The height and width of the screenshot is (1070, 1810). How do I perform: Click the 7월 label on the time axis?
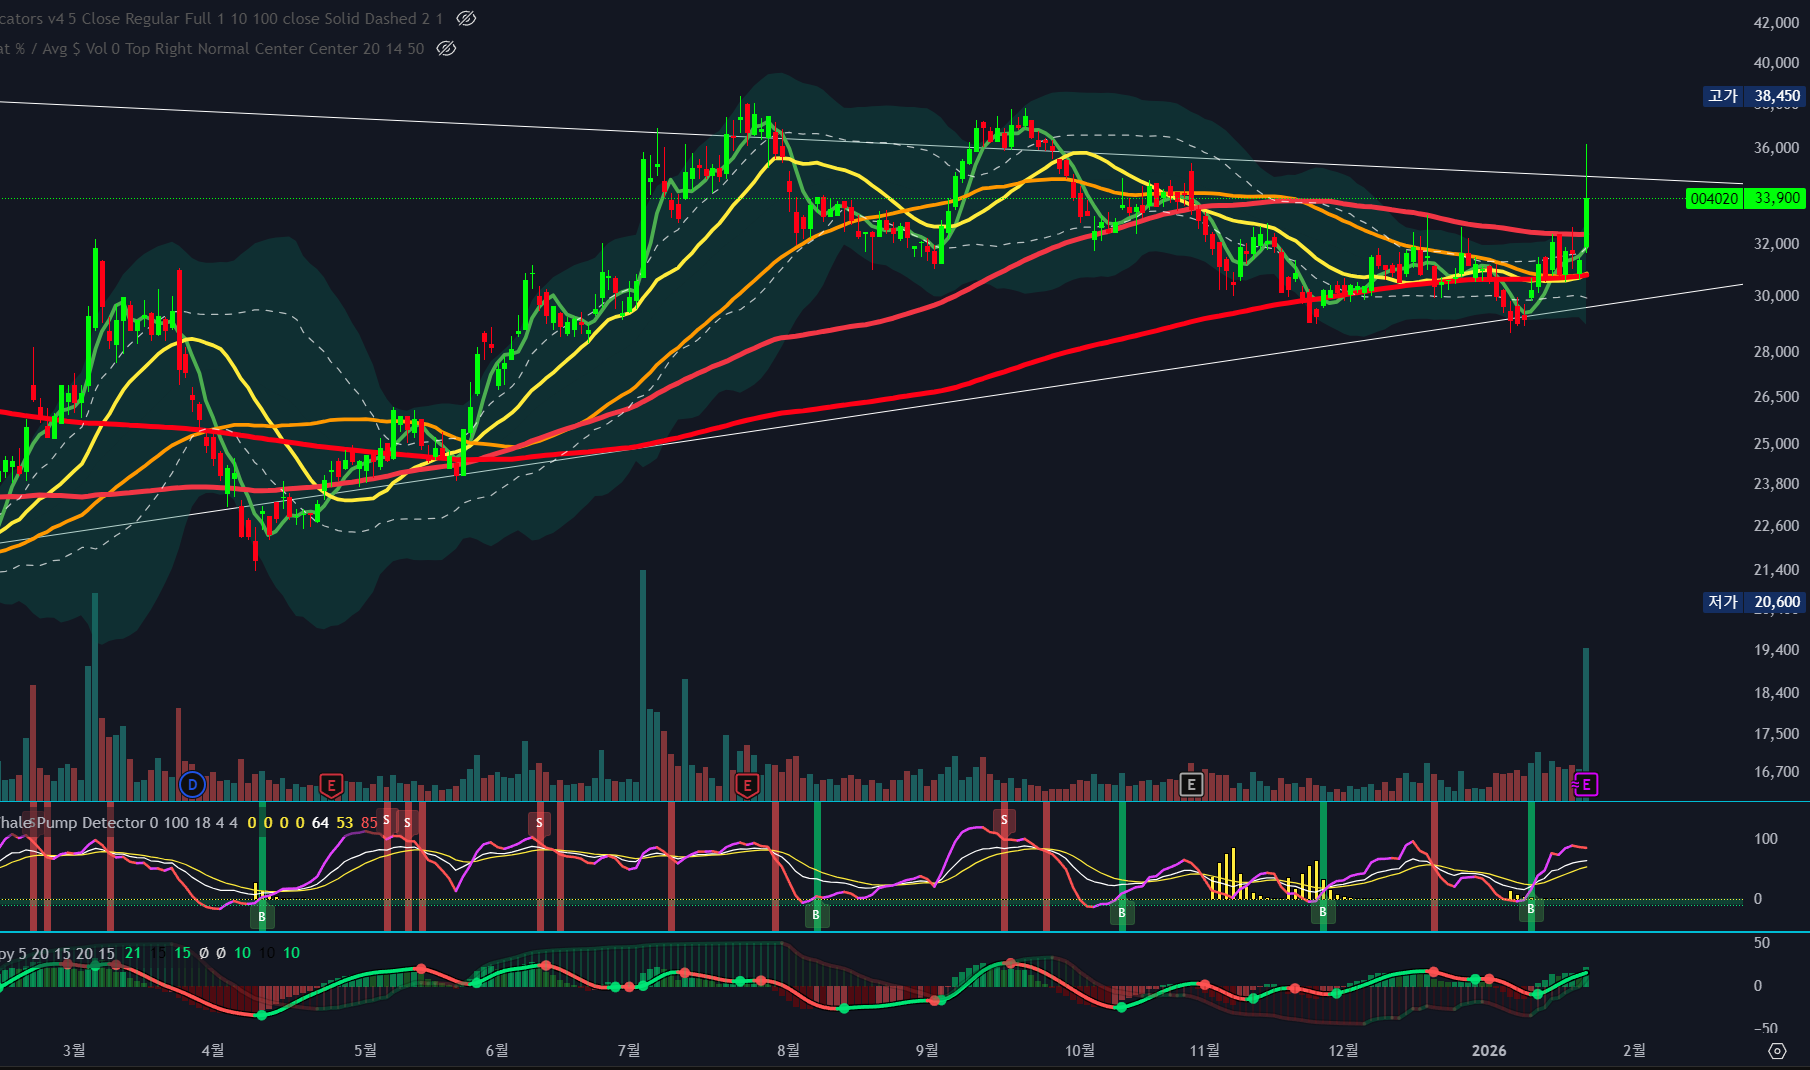629,1050
